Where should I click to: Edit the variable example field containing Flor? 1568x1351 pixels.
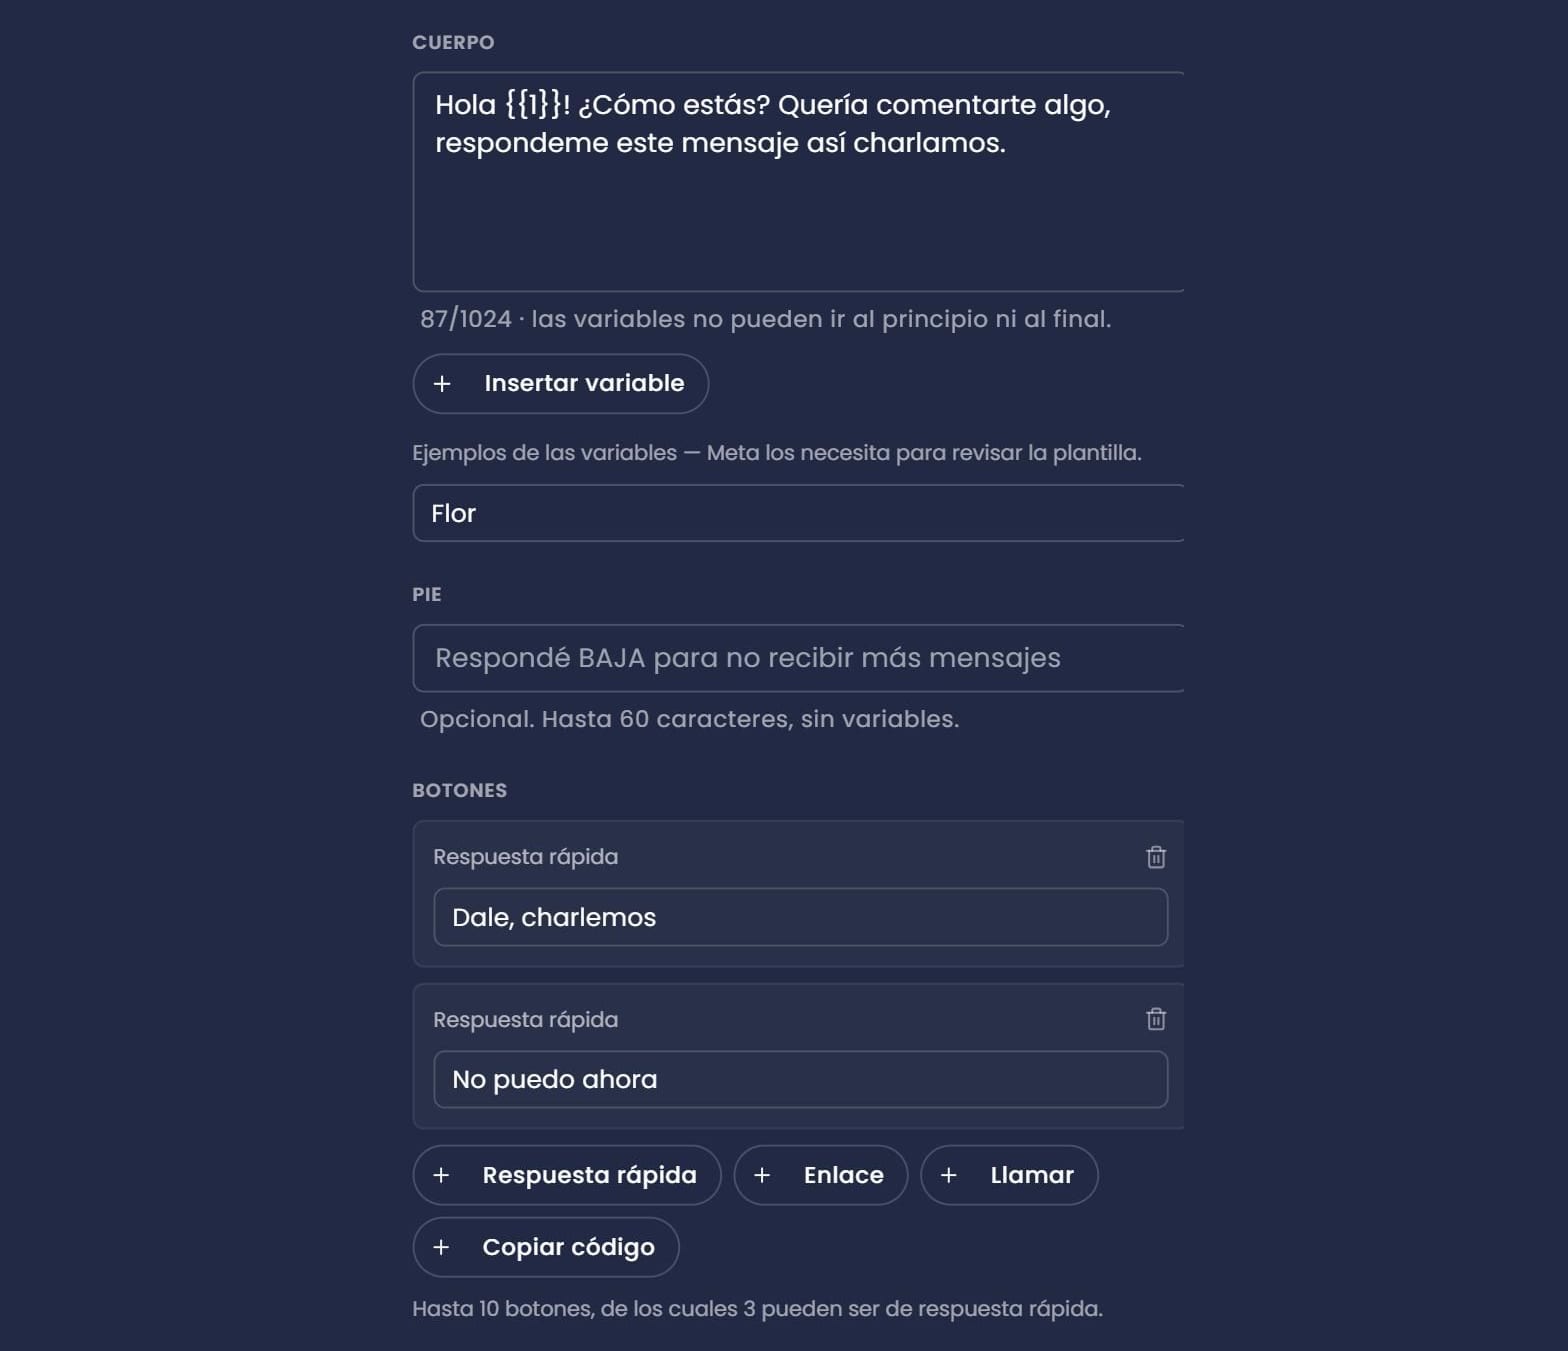click(x=798, y=513)
